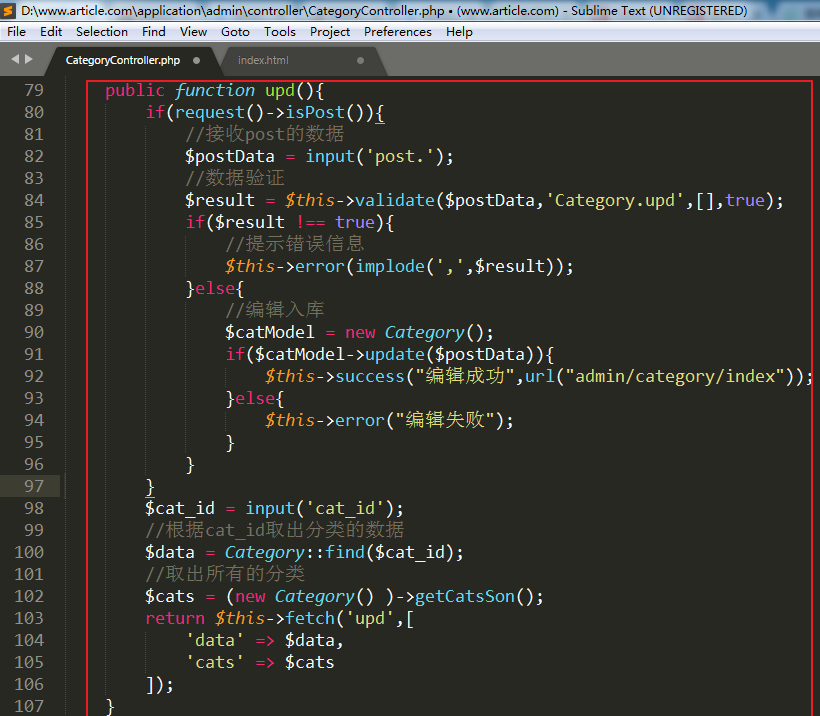Click Category::find on line 100
The height and width of the screenshot is (716, 820).
(x=294, y=552)
